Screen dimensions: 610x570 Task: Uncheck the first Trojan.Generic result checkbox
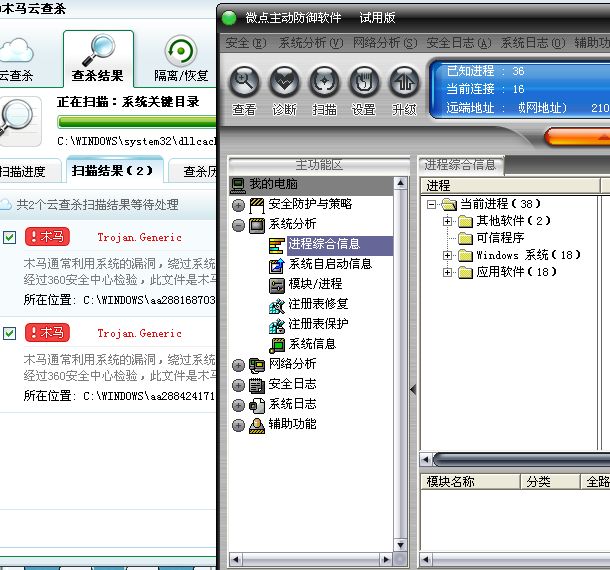[x=9, y=237]
